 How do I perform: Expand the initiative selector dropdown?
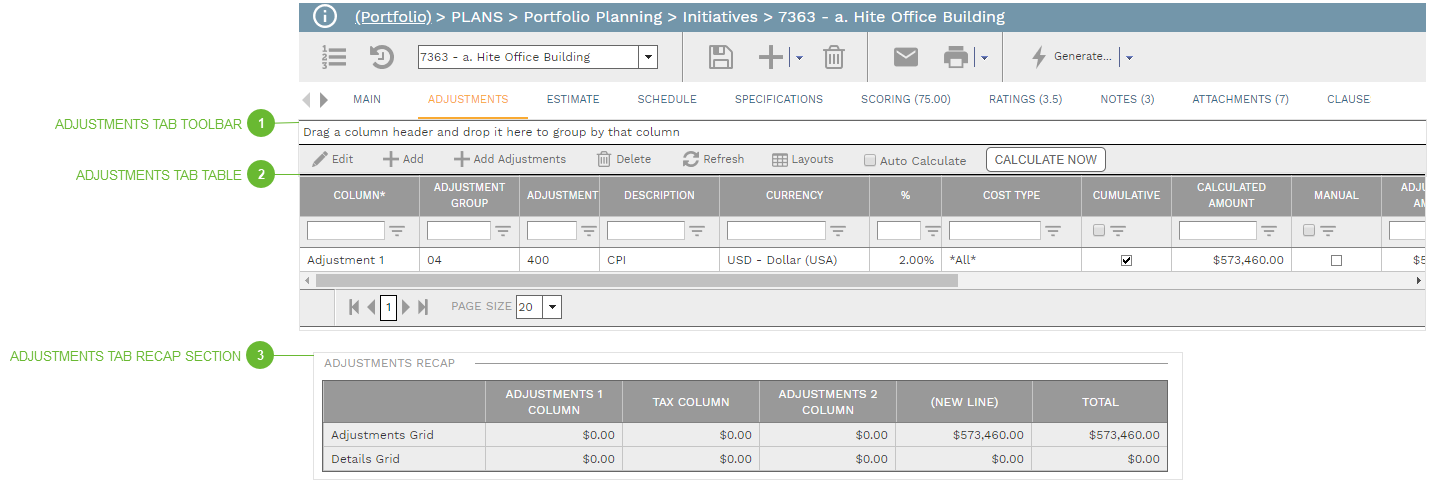[x=648, y=57]
